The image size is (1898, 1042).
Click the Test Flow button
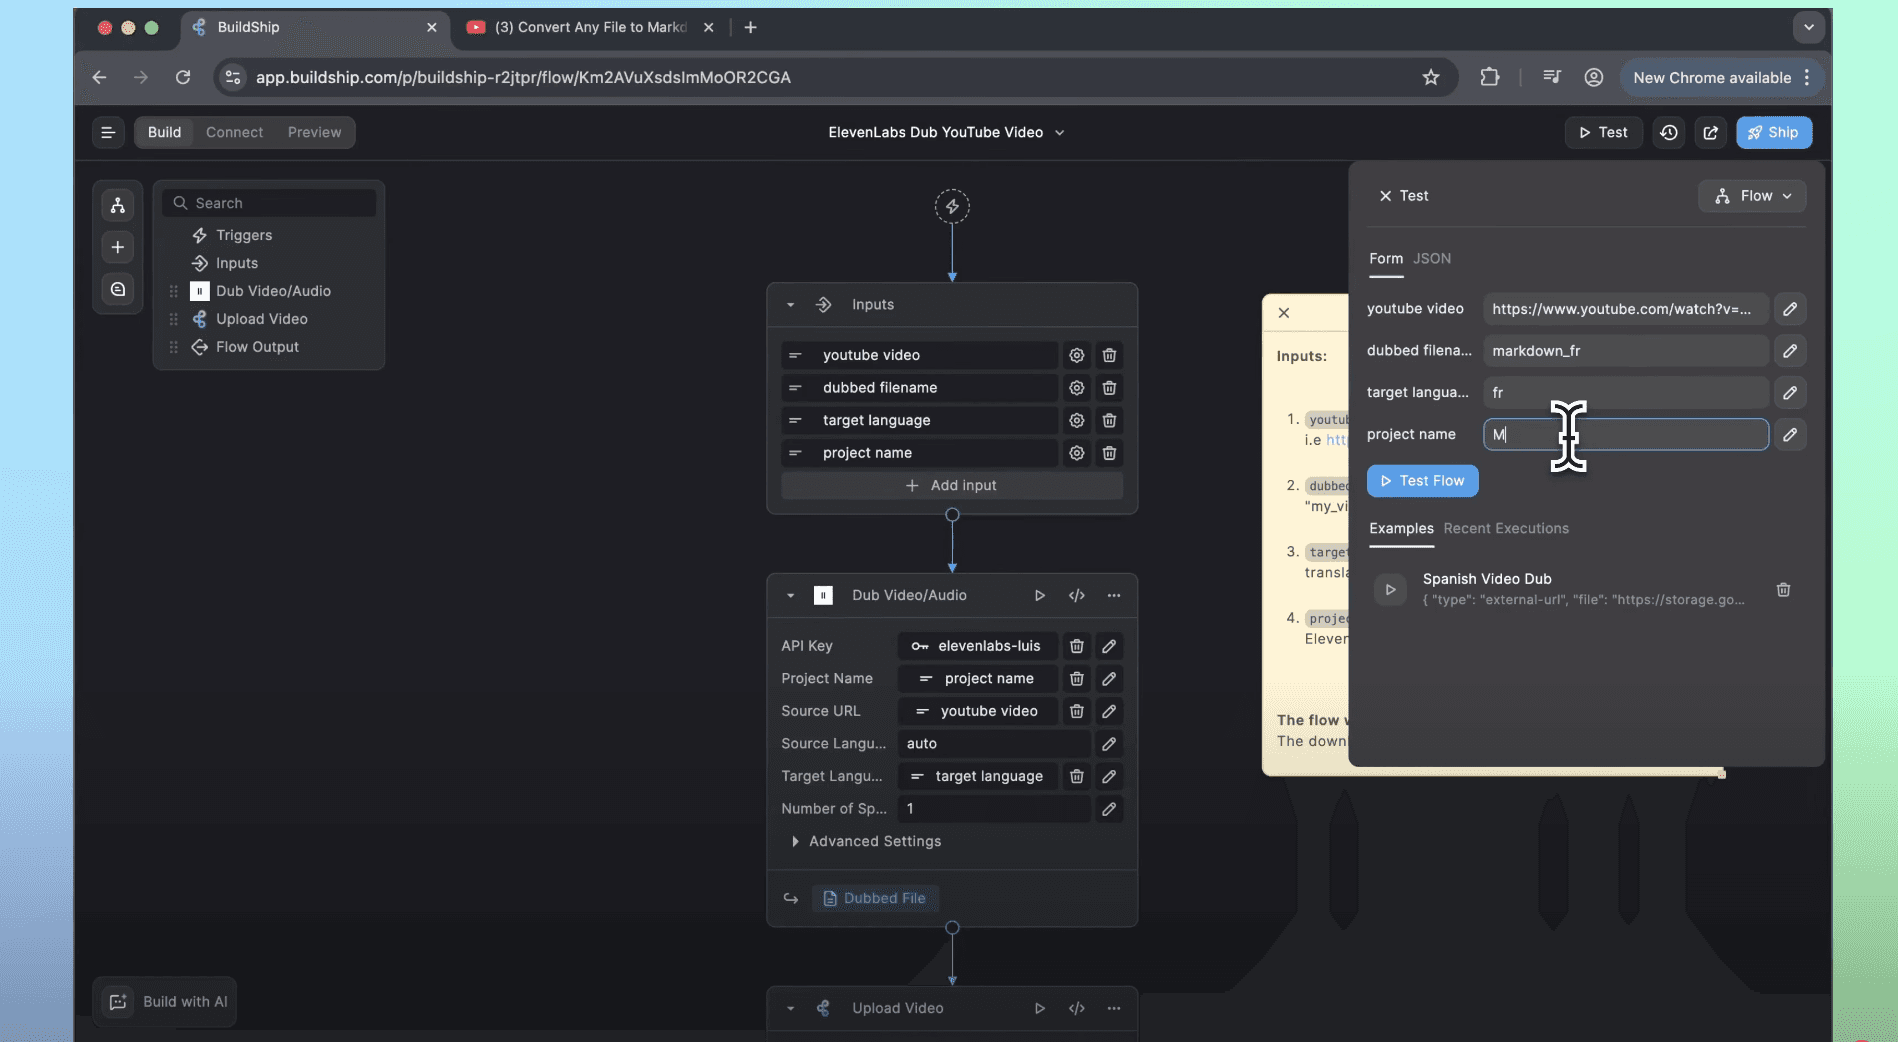point(1422,481)
